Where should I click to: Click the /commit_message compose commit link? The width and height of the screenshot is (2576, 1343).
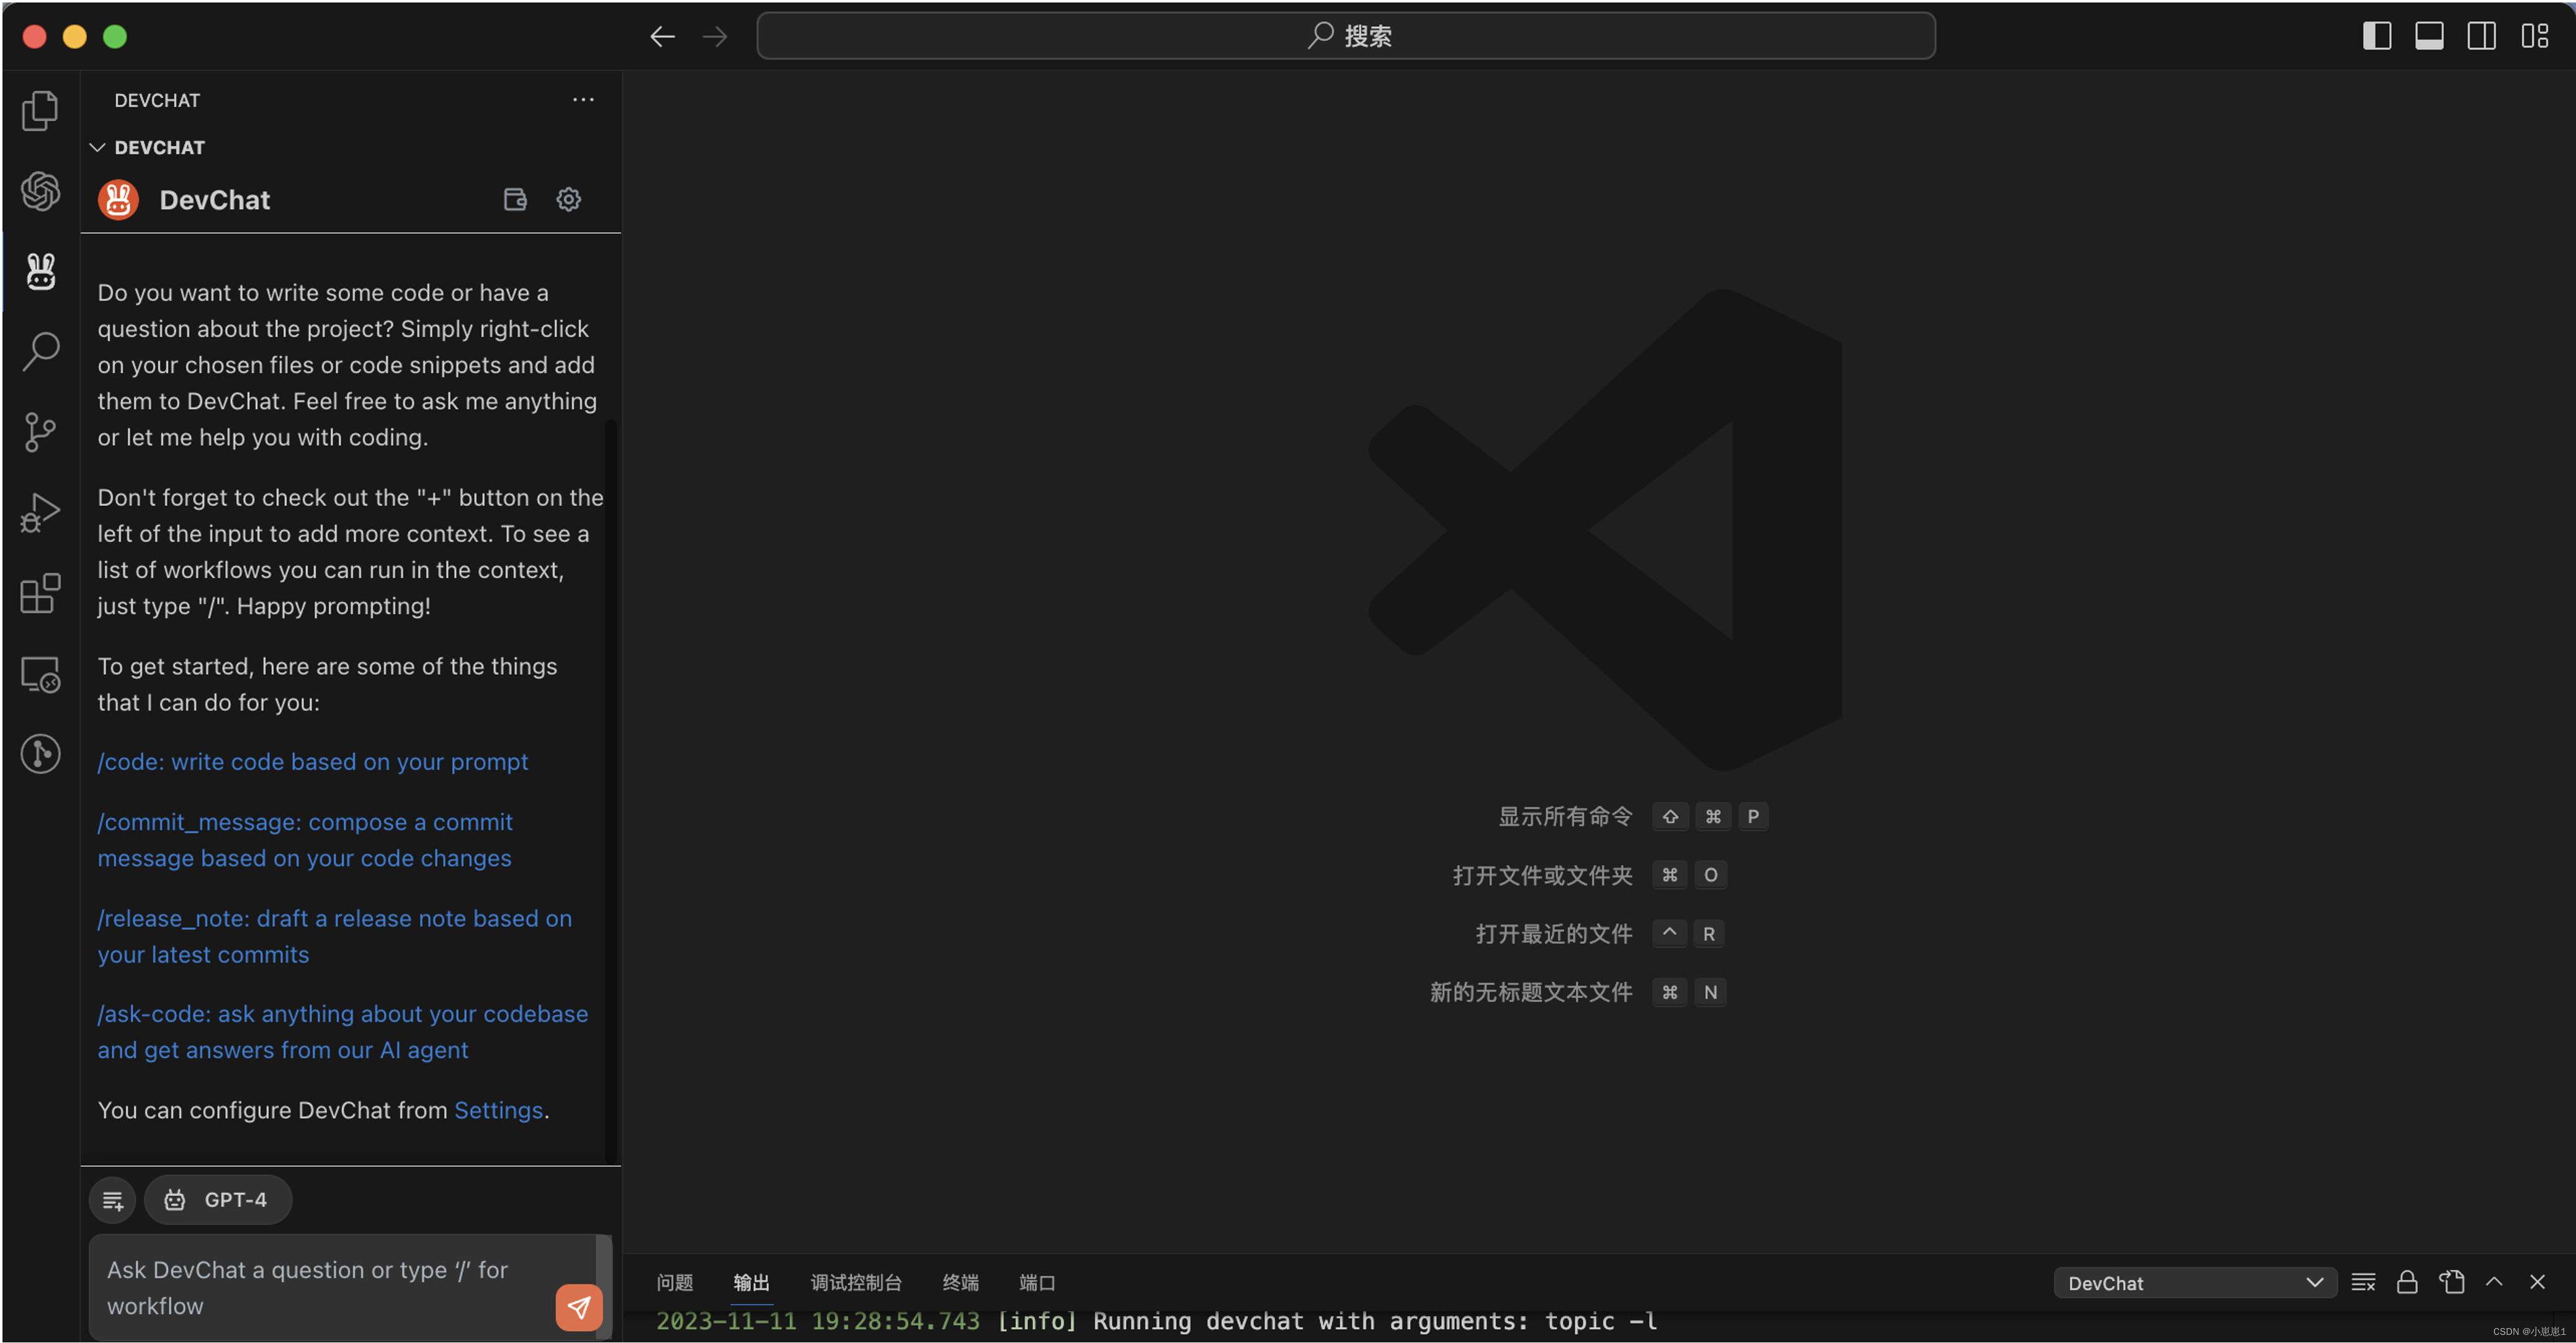tap(305, 840)
